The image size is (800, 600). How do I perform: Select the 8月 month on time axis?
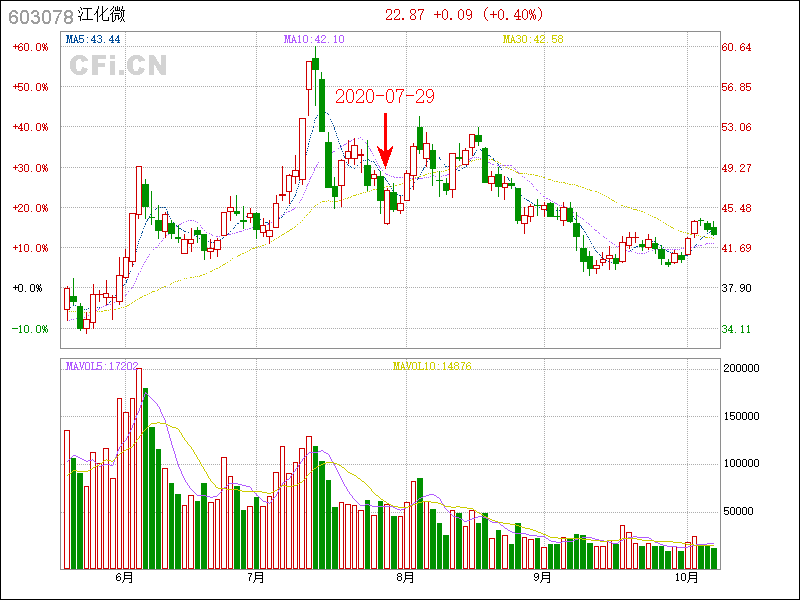tap(405, 578)
